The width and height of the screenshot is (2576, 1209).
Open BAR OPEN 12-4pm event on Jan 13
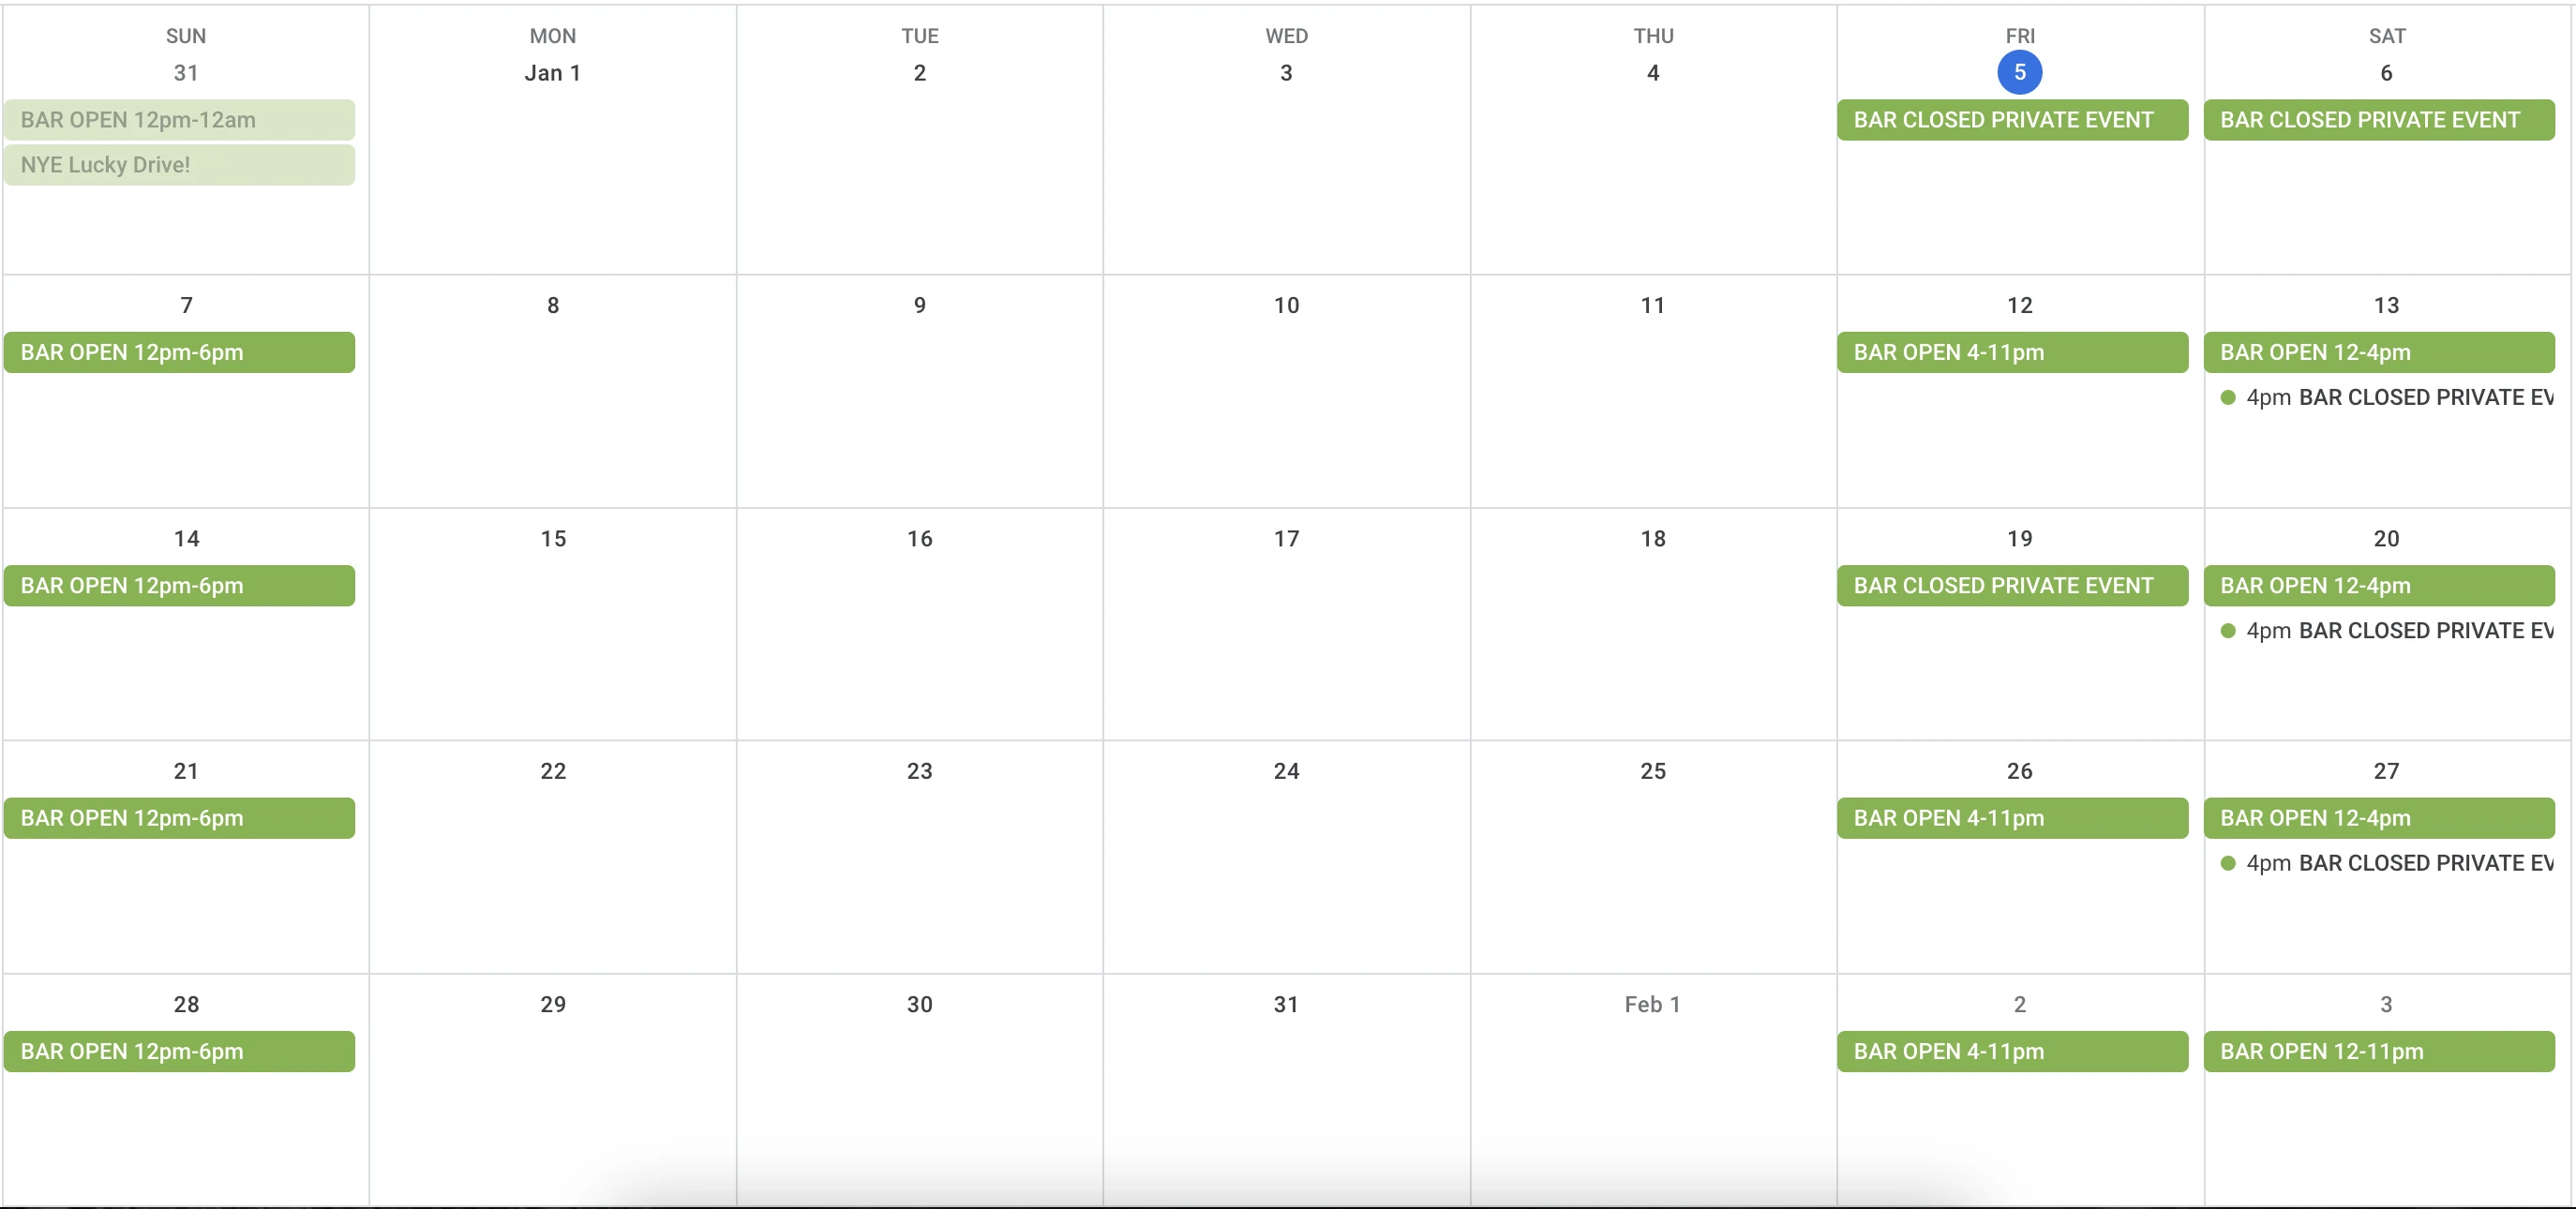(2379, 352)
